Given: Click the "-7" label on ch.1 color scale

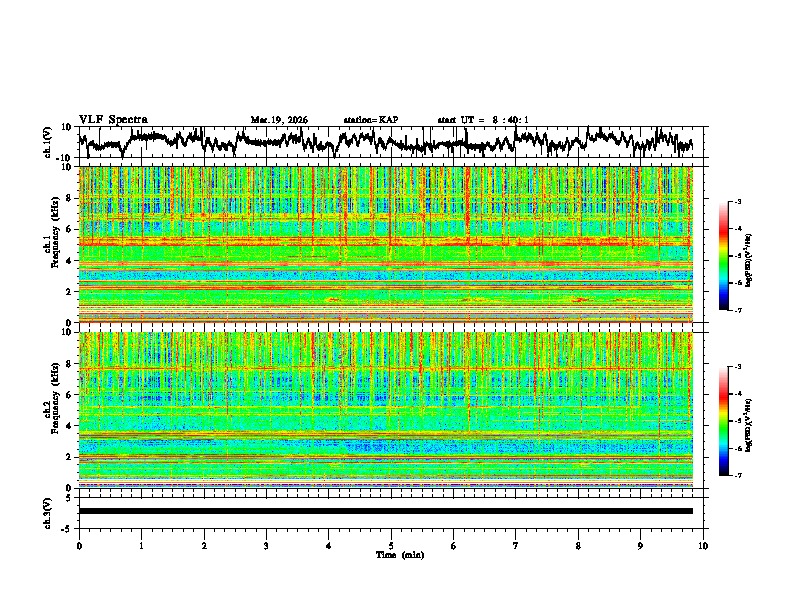Looking at the screenshot, I should tap(738, 310).
